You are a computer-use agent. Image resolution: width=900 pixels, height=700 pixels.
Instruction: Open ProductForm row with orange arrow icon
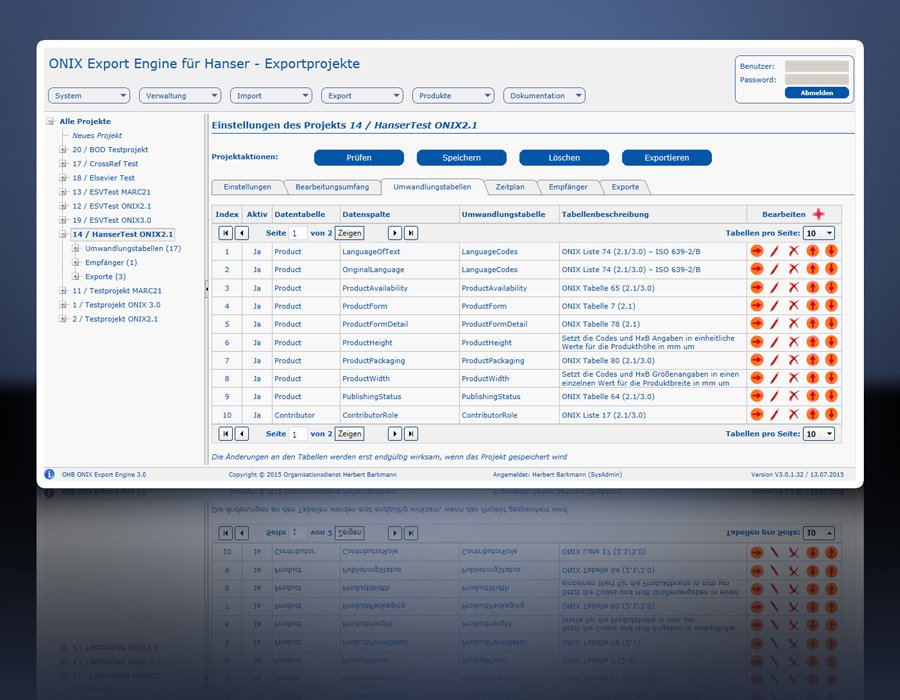(x=757, y=305)
